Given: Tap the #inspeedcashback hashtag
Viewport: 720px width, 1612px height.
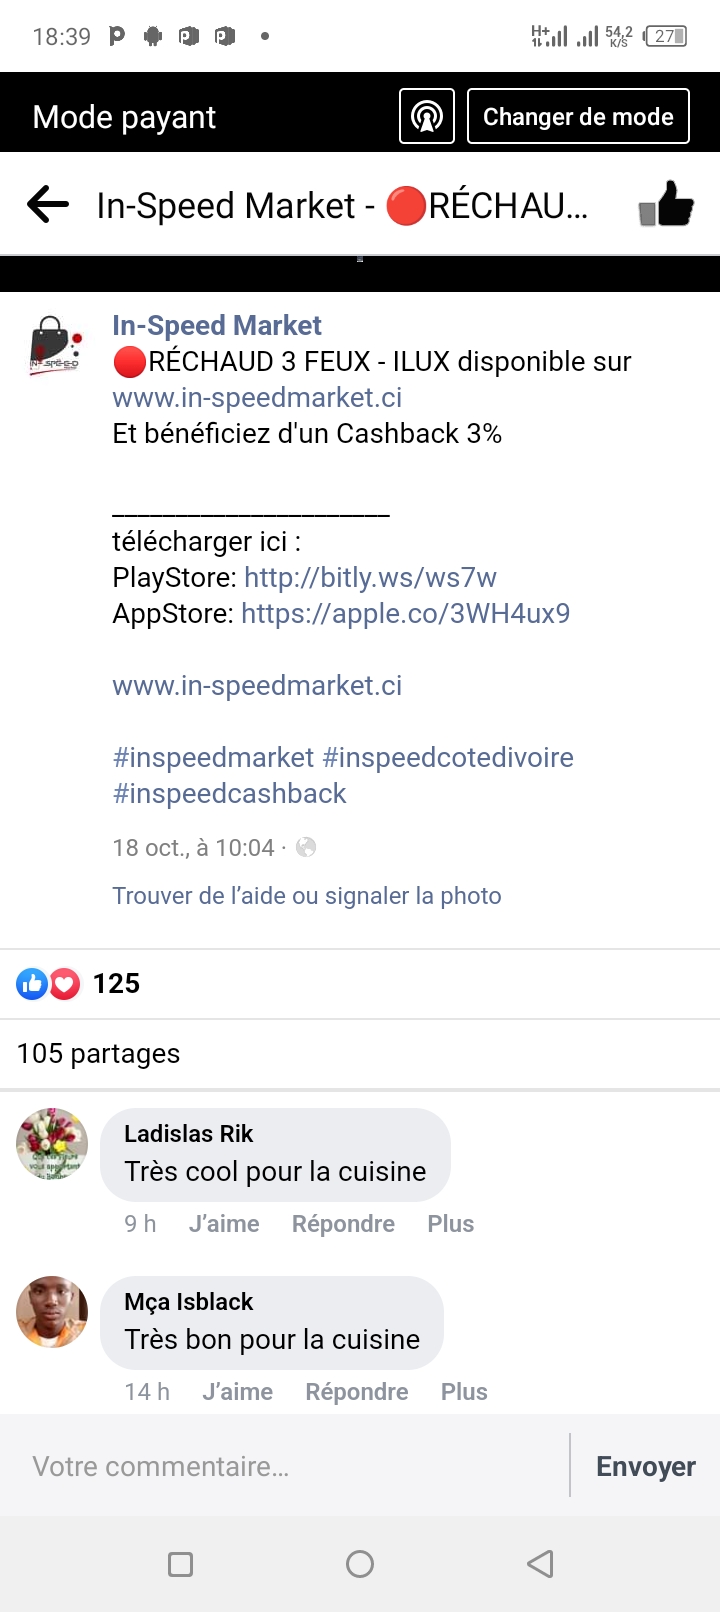Looking at the screenshot, I should tap(229, 794).
